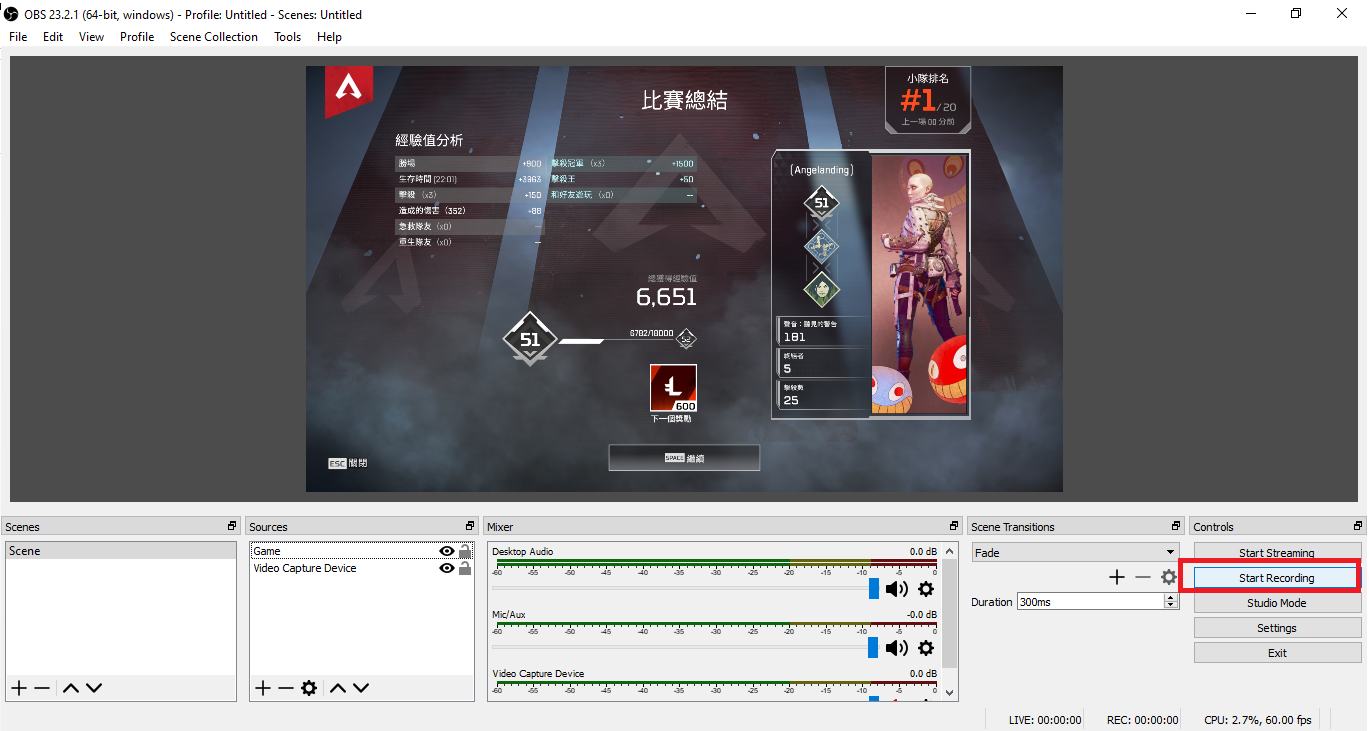This screenshot has width=1369, height=731.
Task: Click Desktop Audio label in Mixer
Action: (522, 552)
